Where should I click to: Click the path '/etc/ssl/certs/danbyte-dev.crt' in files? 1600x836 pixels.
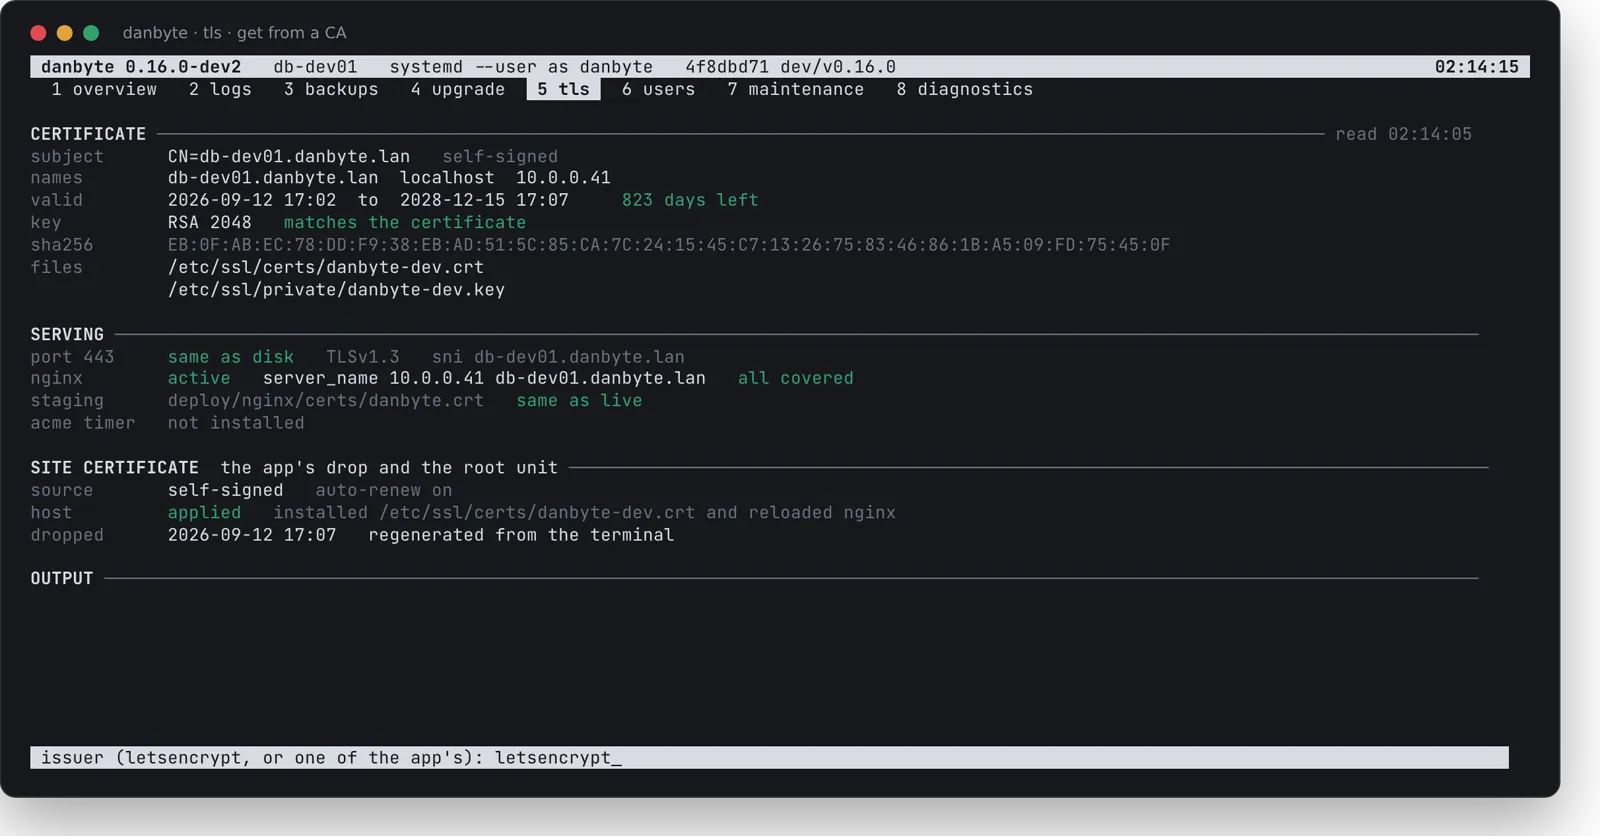pyautogui.click(x=326, y=267)
